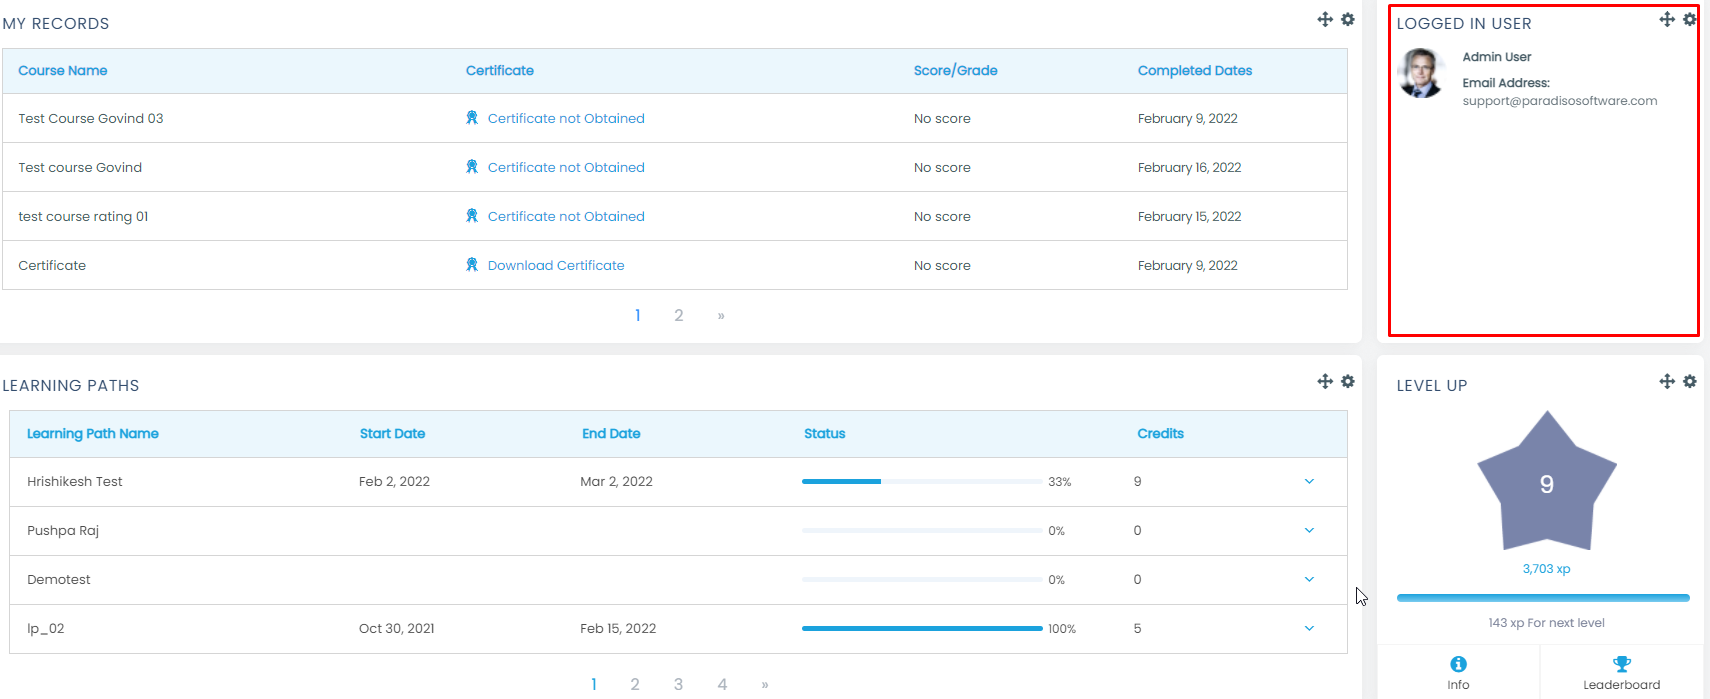
Task: Click the Level Up move handle icon
Action: (x=1666, y=382)
